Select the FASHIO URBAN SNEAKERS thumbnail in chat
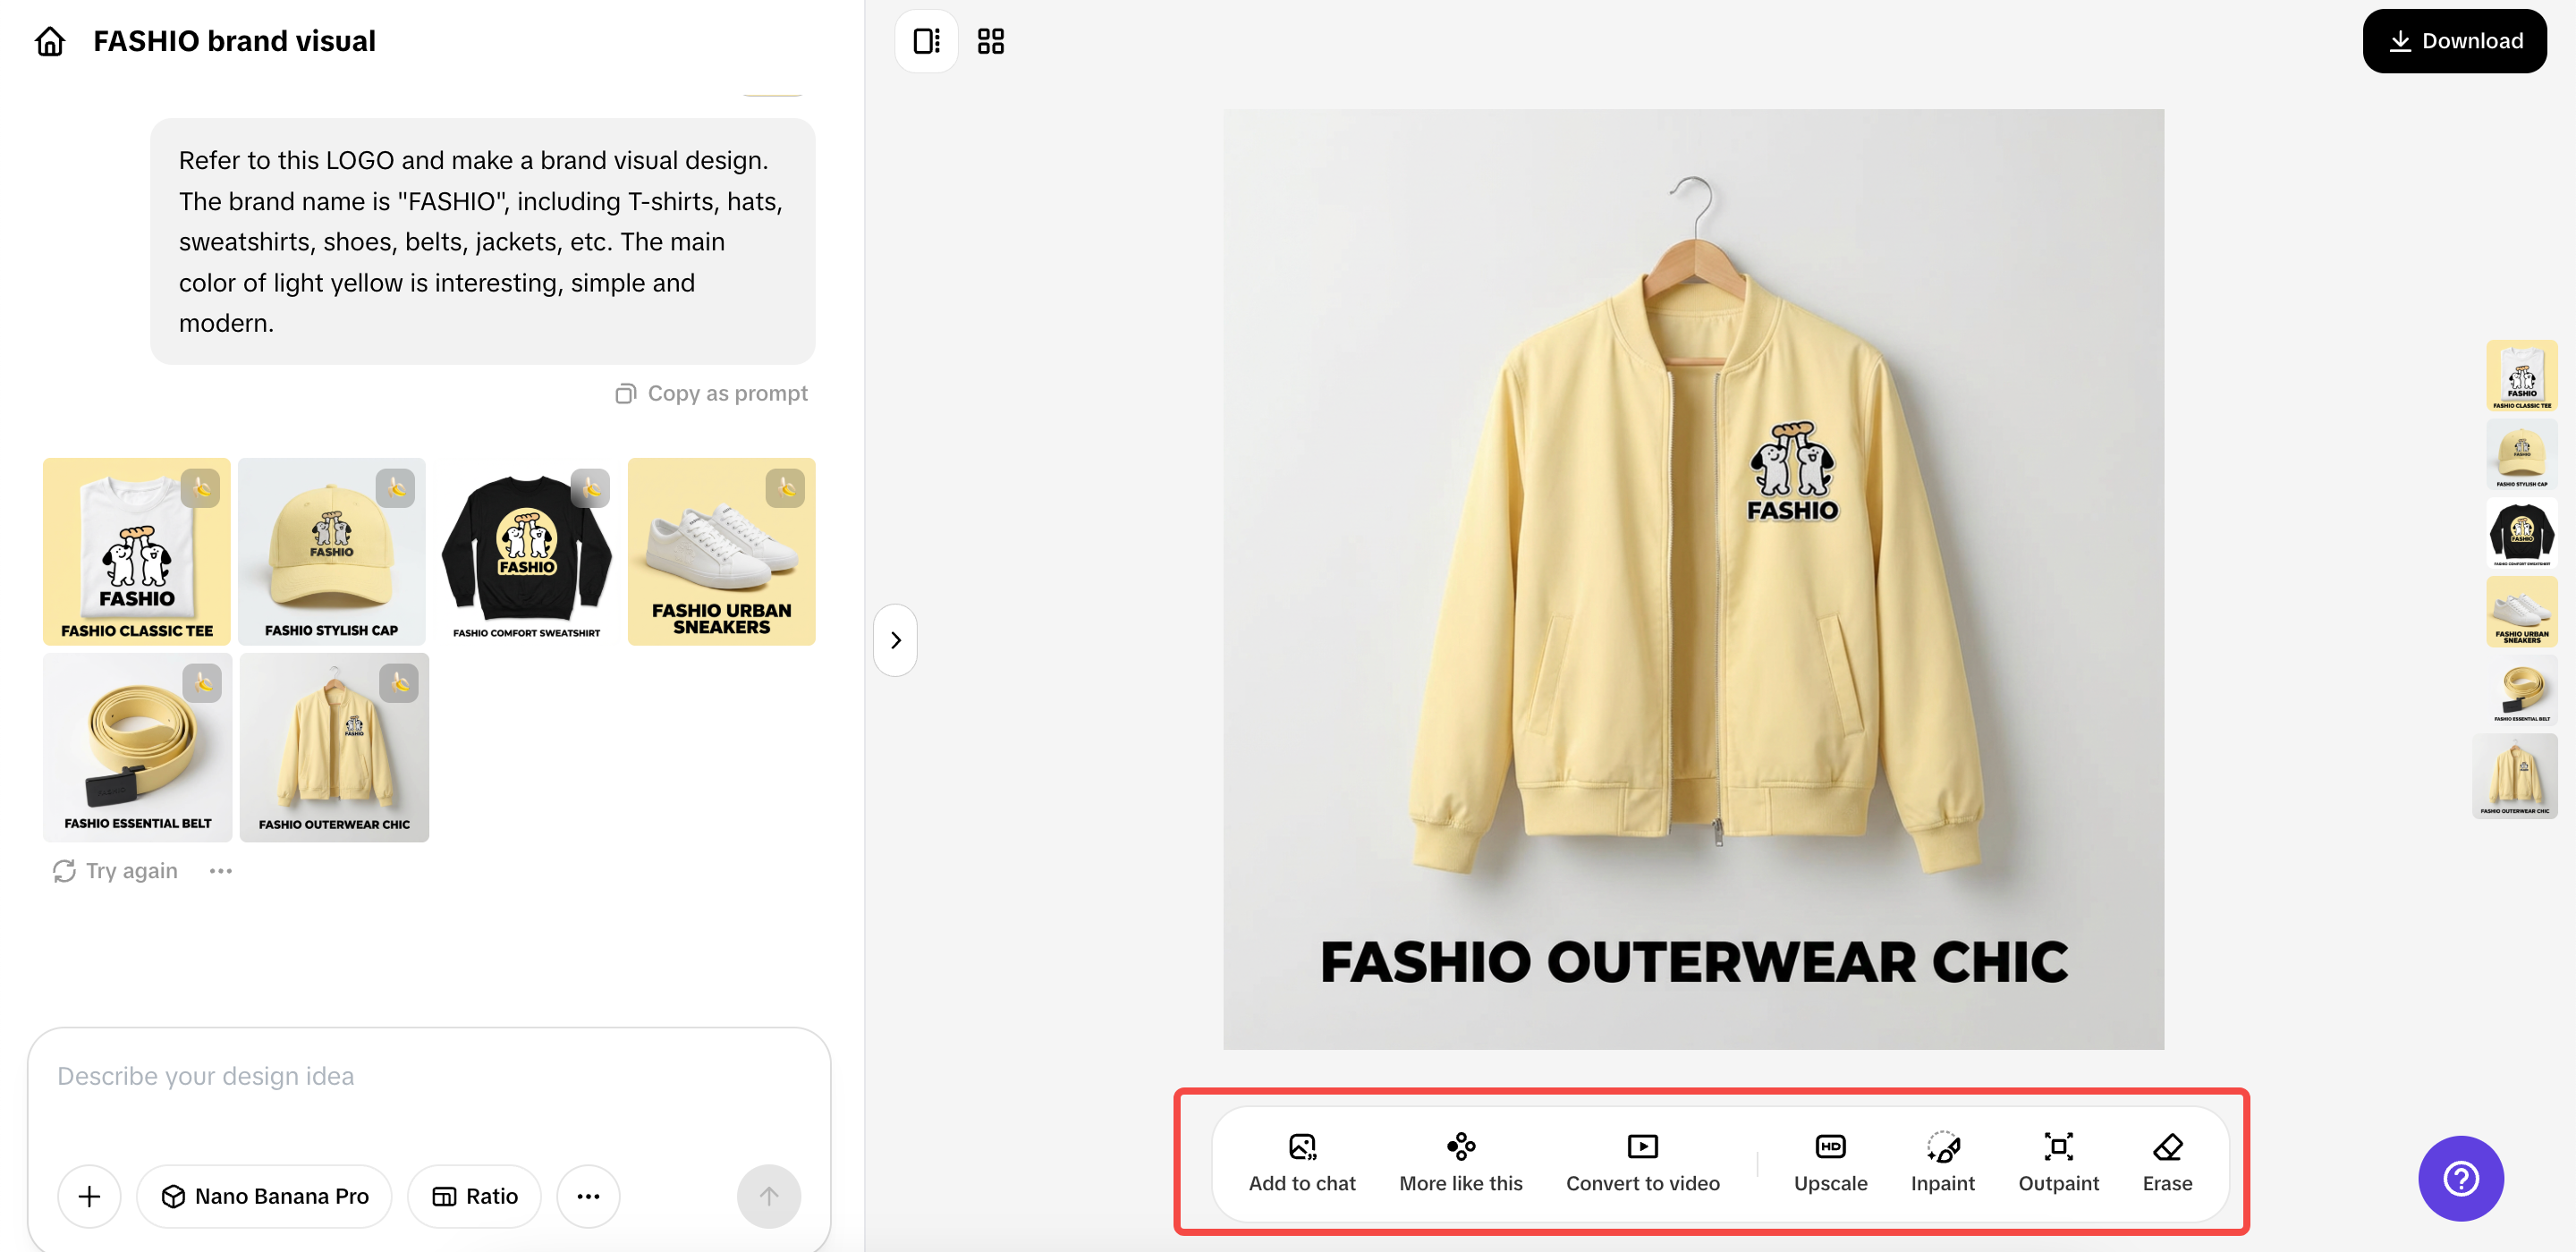 (721, 552)
